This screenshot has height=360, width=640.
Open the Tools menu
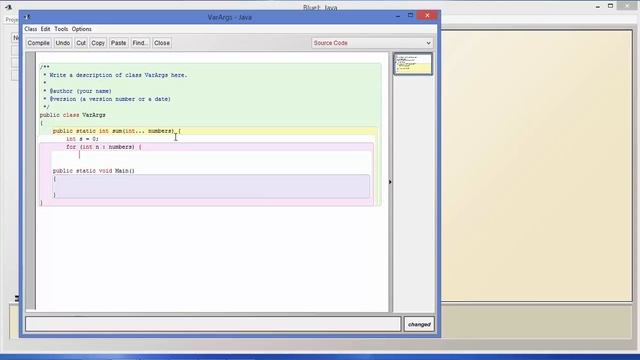[x=61, y=29]
